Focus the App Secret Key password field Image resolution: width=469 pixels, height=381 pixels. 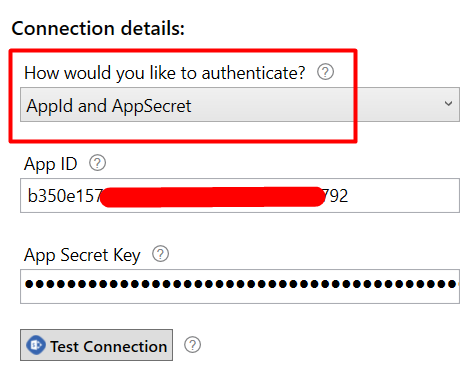tap(240, 287)
